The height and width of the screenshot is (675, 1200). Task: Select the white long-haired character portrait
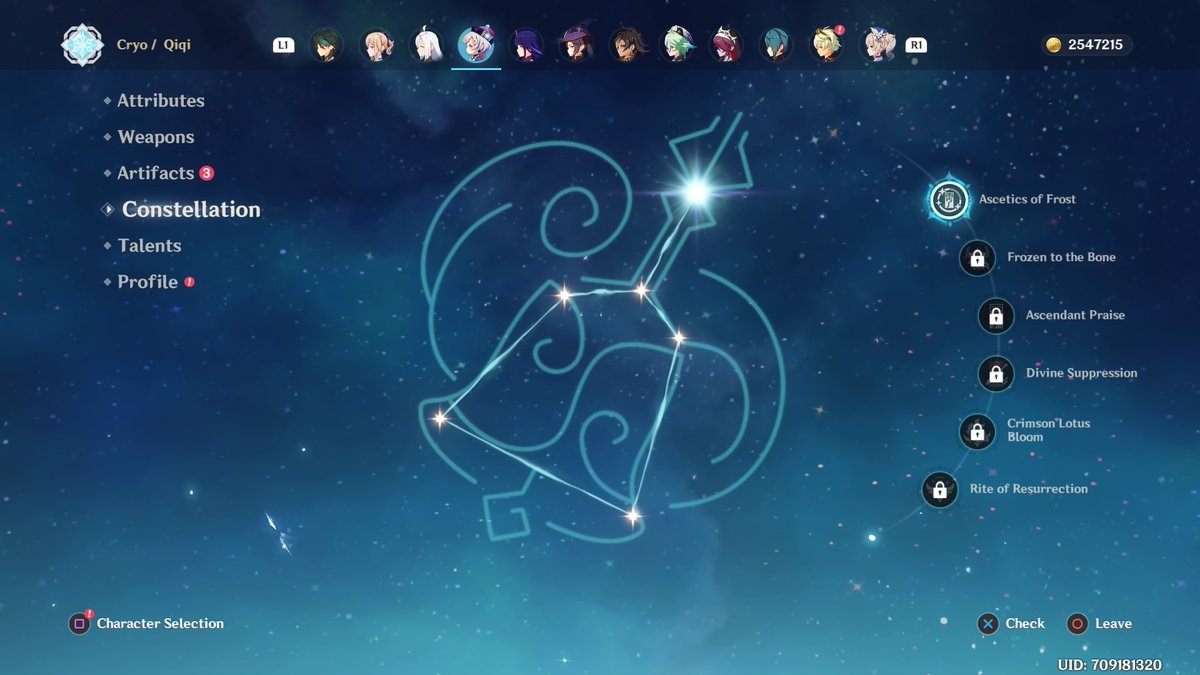(426, 45)
